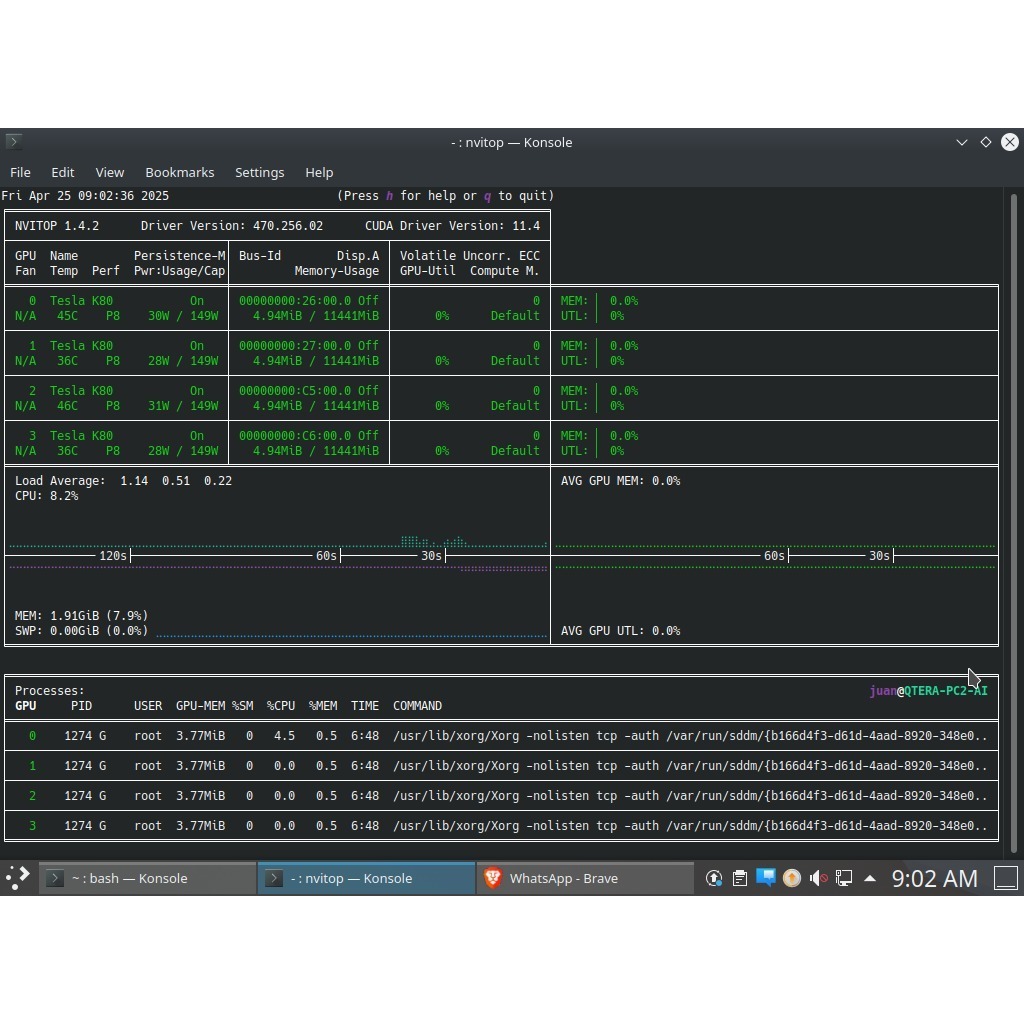
Task: Click the blue chat notification tray icon
Action: 765,877
